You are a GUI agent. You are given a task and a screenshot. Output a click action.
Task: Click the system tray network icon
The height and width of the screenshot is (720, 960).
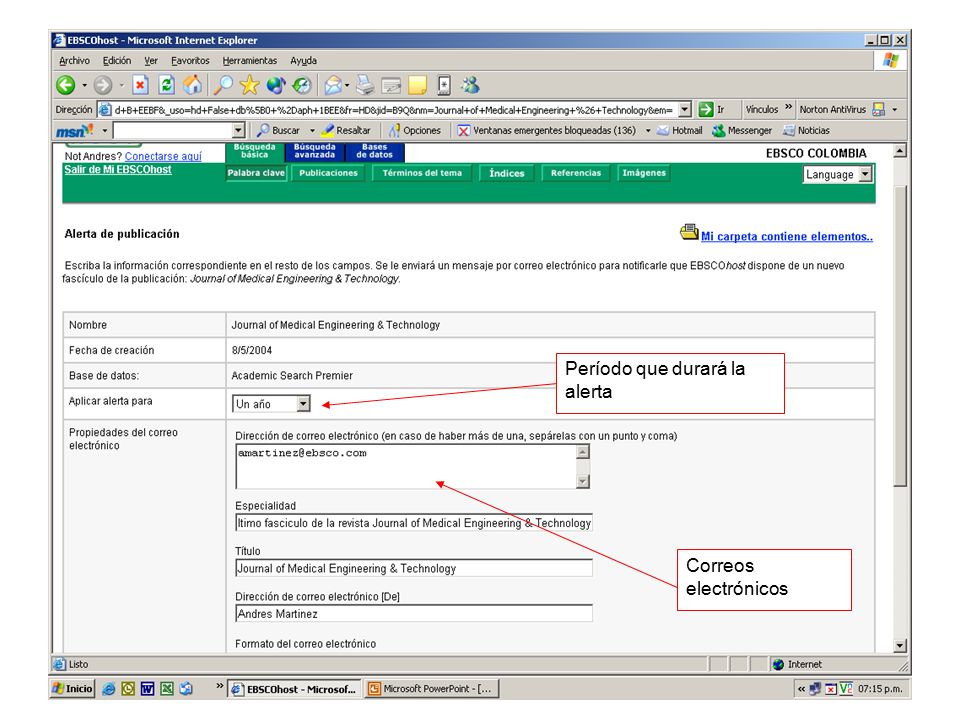815,689
